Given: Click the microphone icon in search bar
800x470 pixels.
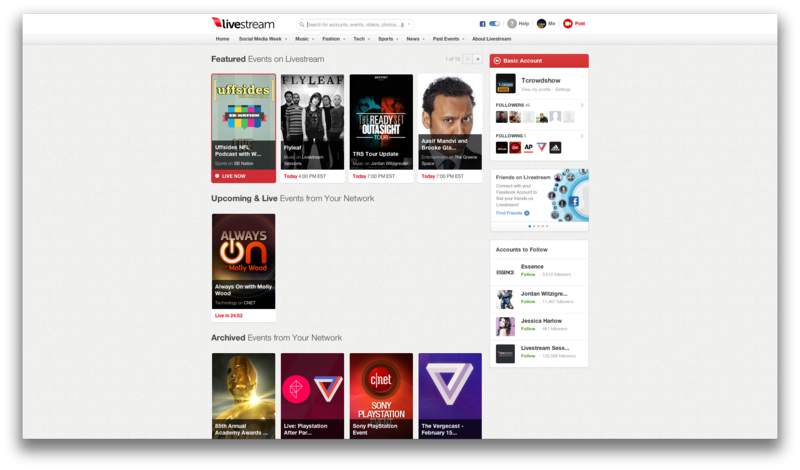Looking at the screenshot, I should [402, 24].
